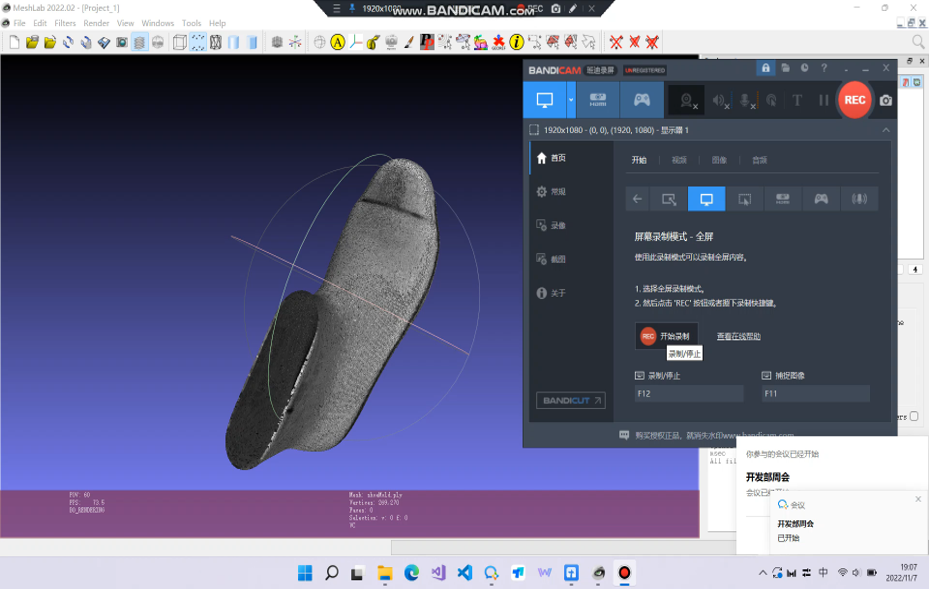Open the 查看在线帮助 online help link
This screenshot has height=589, width=929.
738,336
